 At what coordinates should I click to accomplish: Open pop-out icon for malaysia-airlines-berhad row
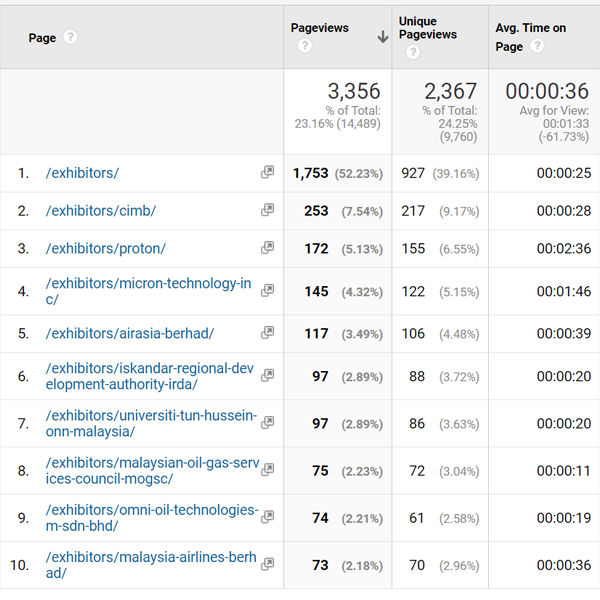click(267, 564)
